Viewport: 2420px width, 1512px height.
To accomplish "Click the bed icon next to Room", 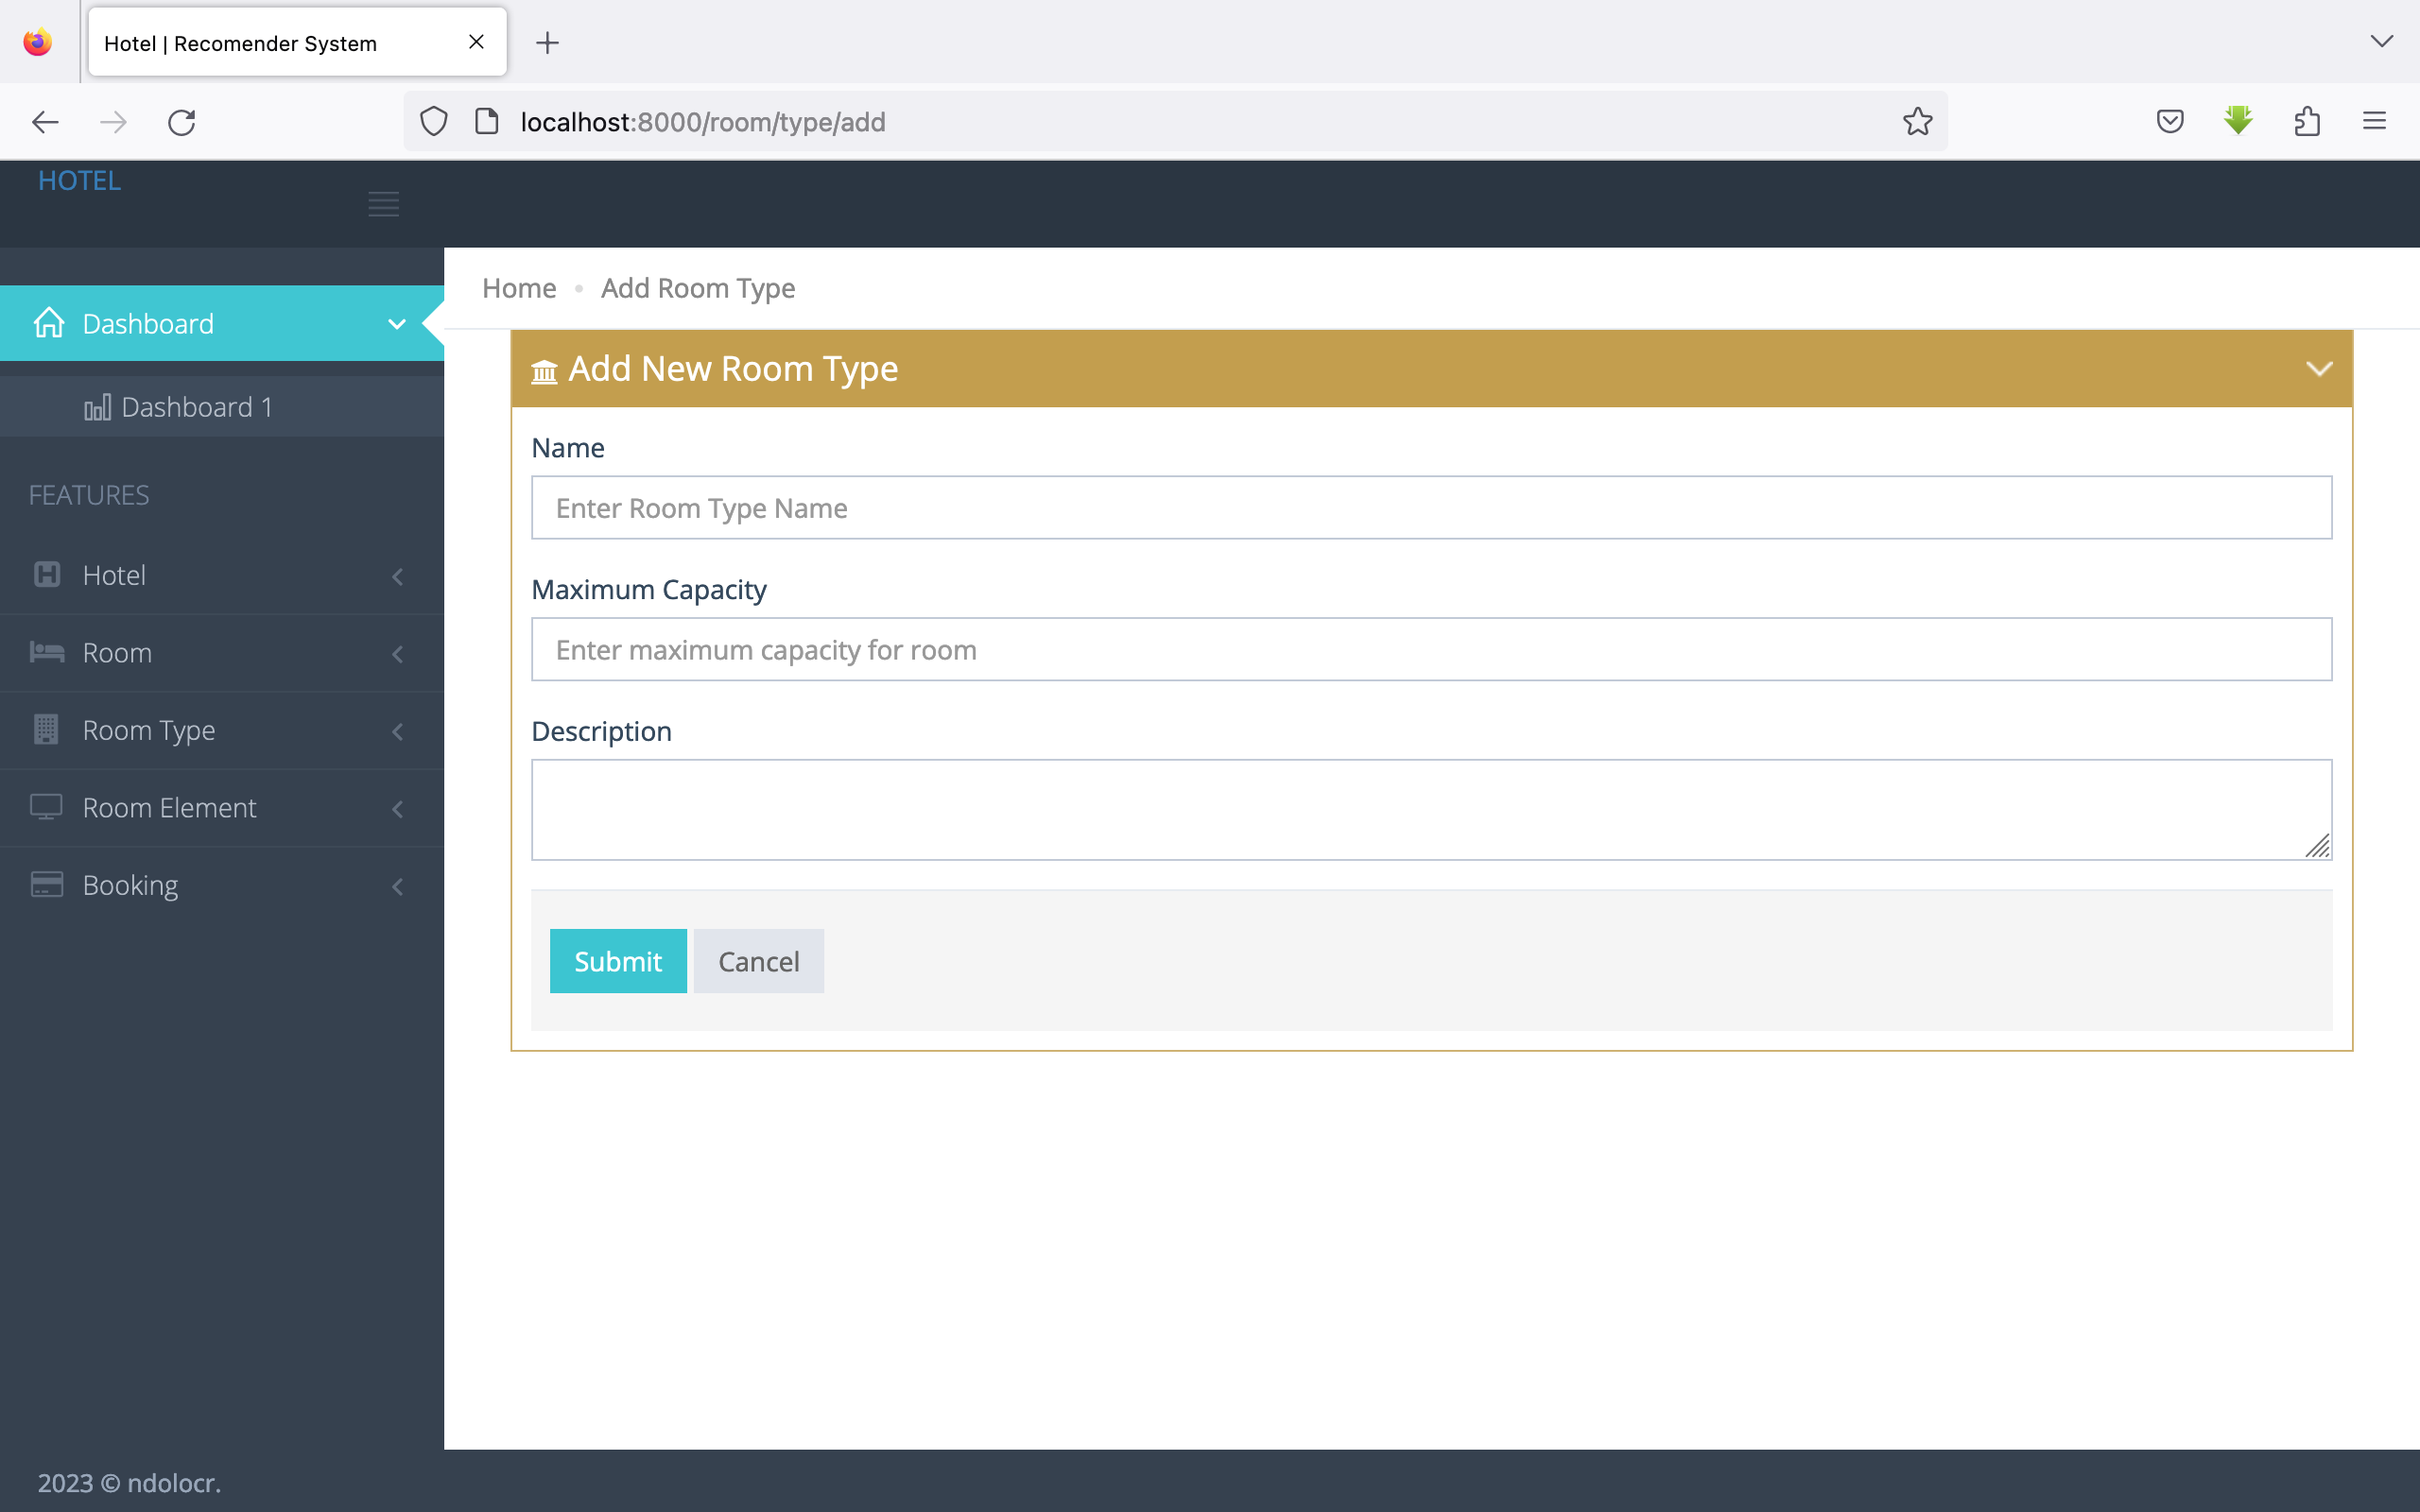I will pyautogui.click(x=46, y=652).
